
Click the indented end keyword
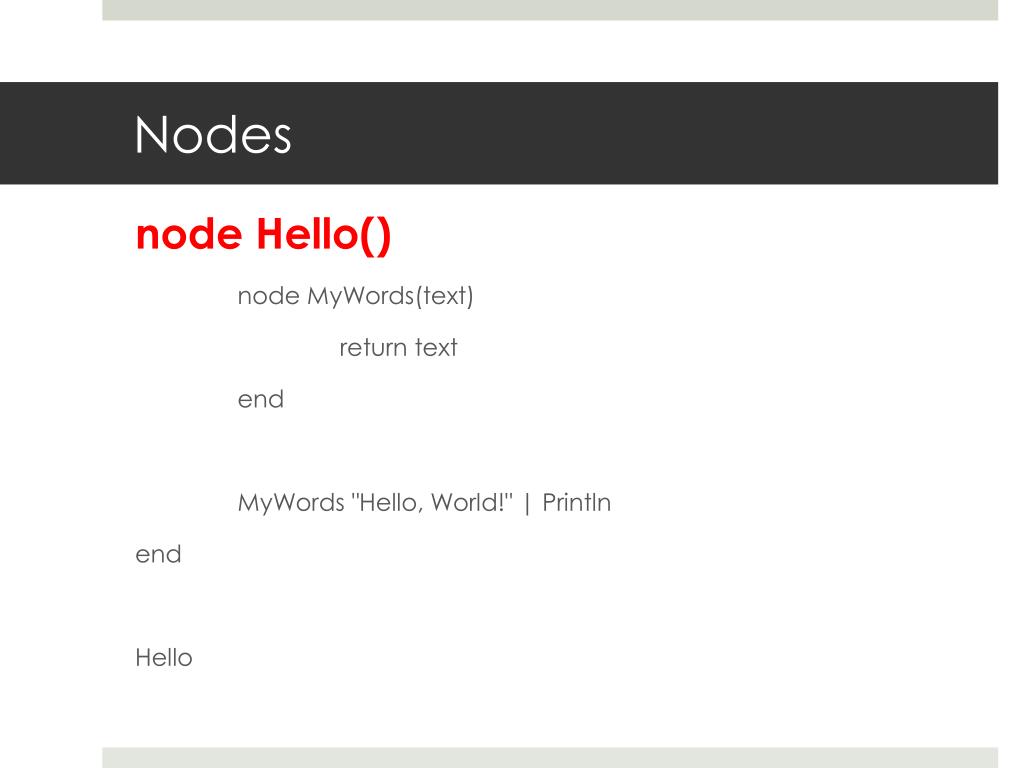coord(261,399)
